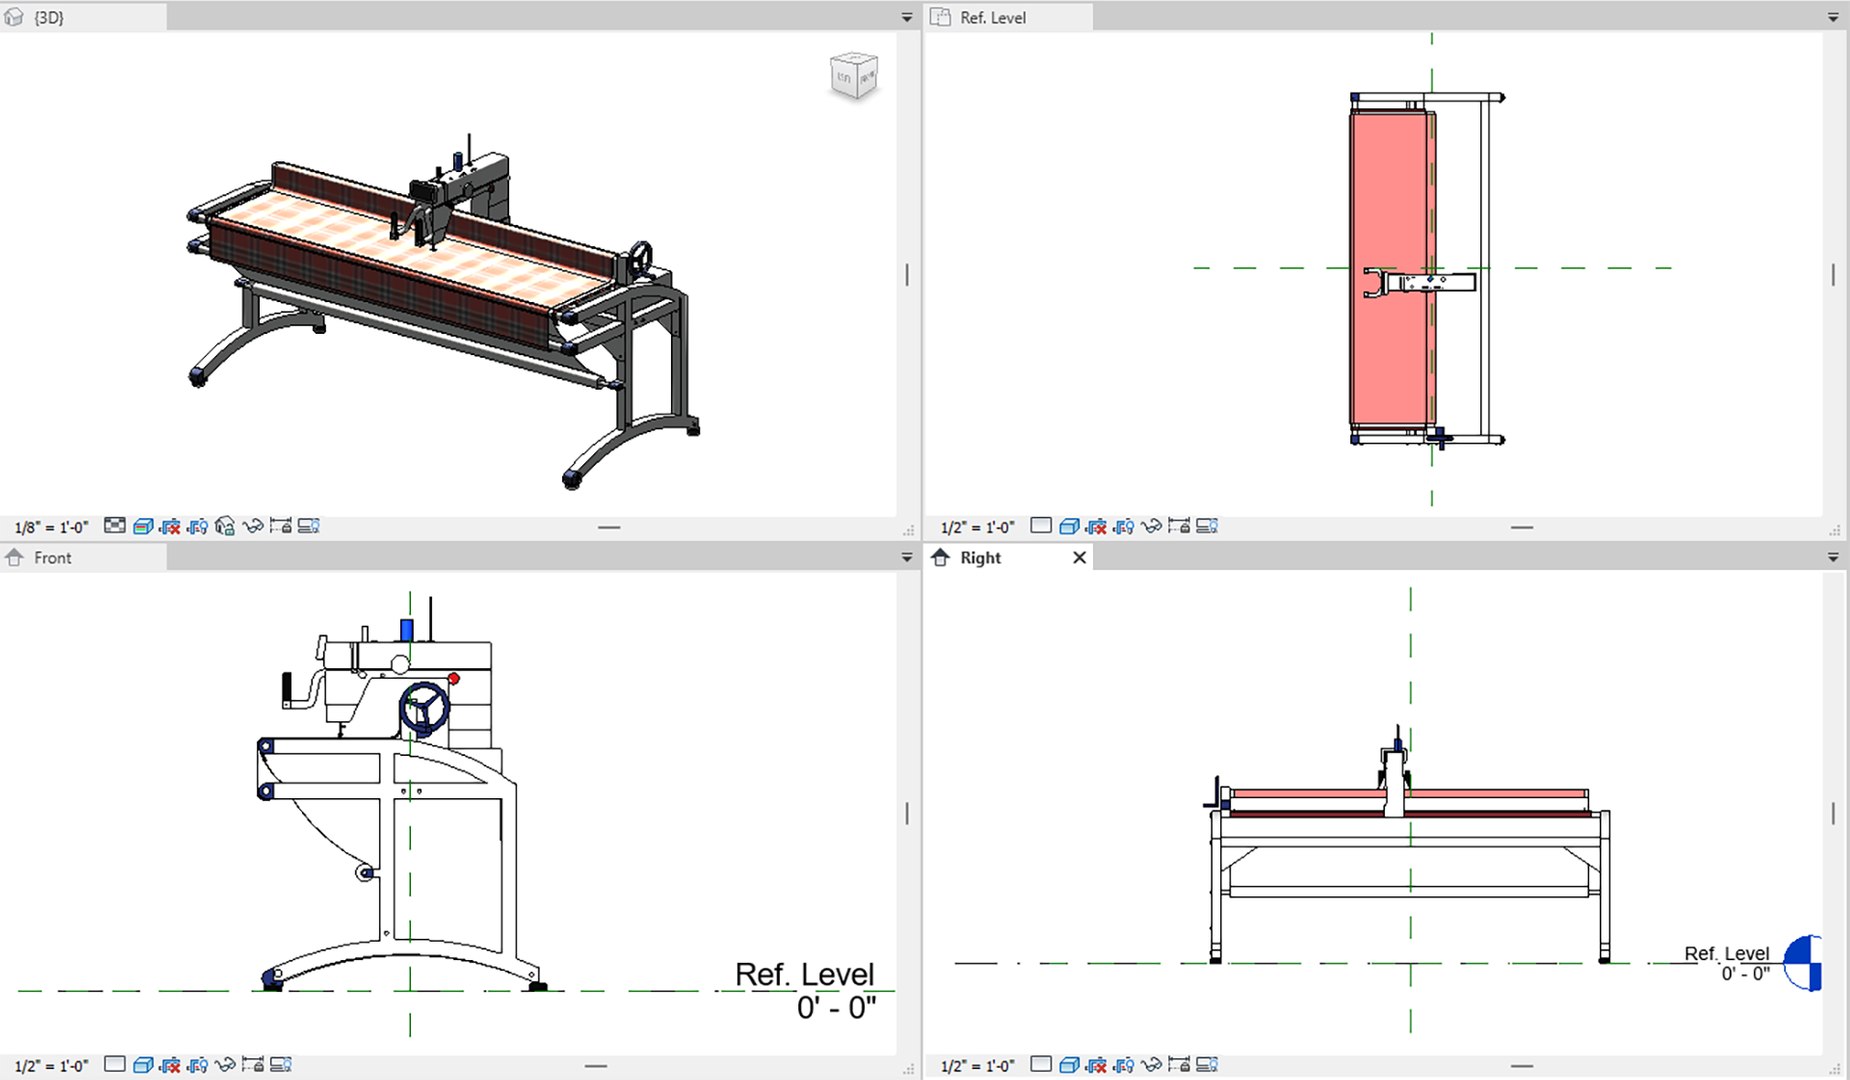Viewport: 1850px width, 1080px height.
Task: Select the 0' - 0" elevation value in Front view
Action: (x=836, y=1007)
